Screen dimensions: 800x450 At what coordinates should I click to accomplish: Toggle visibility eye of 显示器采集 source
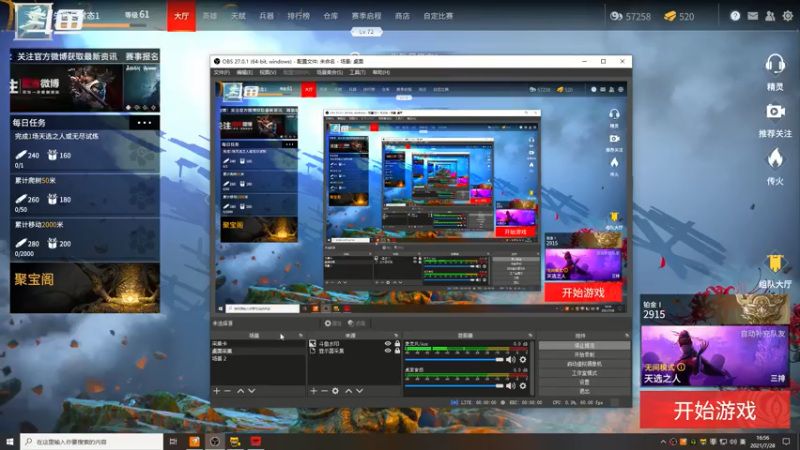point(388,351)
